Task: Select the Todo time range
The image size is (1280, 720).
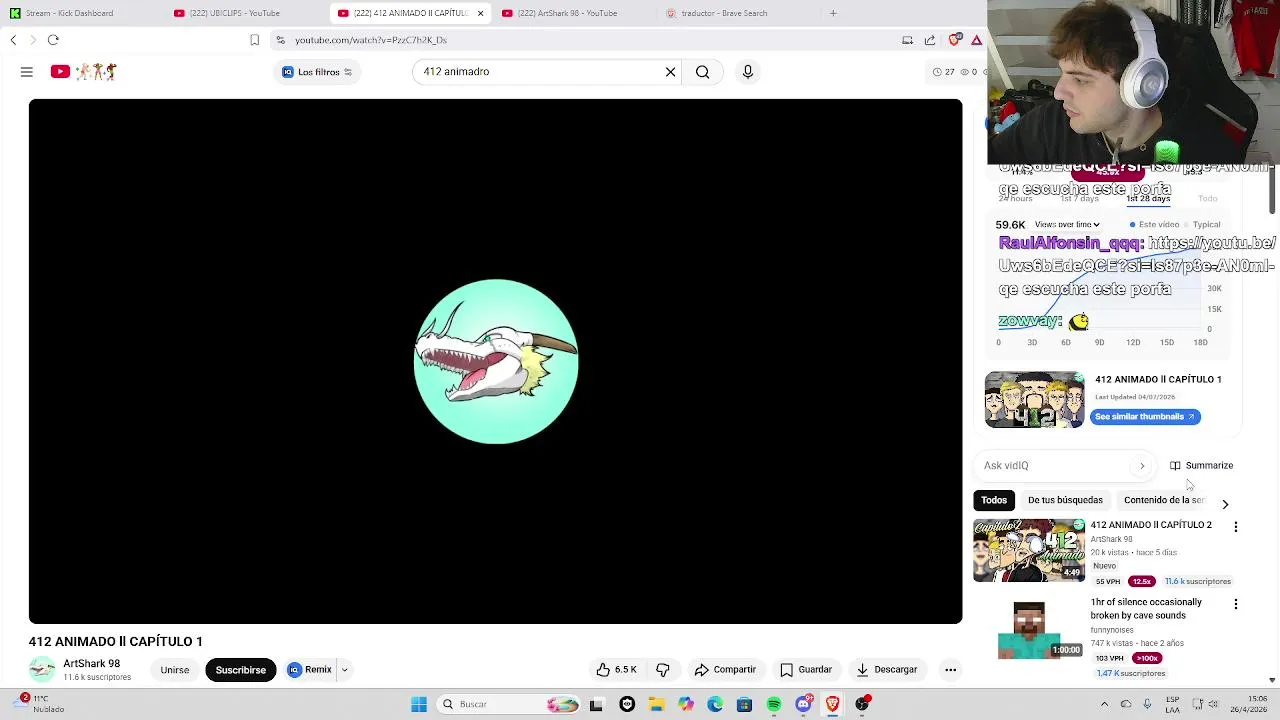Action: (1208, 199)
